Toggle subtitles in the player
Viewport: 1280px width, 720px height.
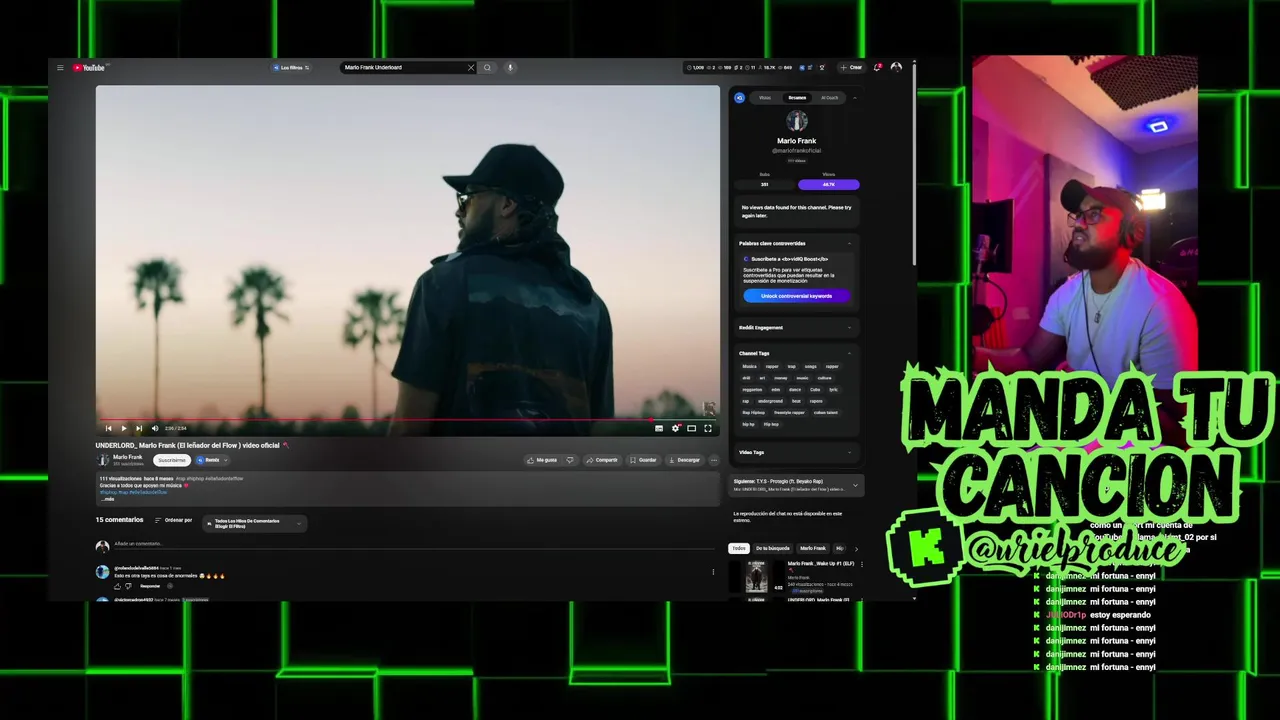pos(659,428)
